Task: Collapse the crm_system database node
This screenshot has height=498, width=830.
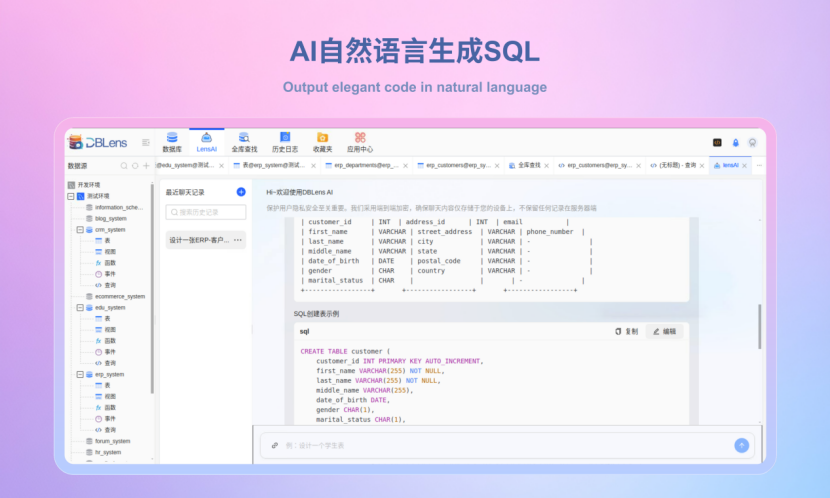Action: (x=80, y=230)
